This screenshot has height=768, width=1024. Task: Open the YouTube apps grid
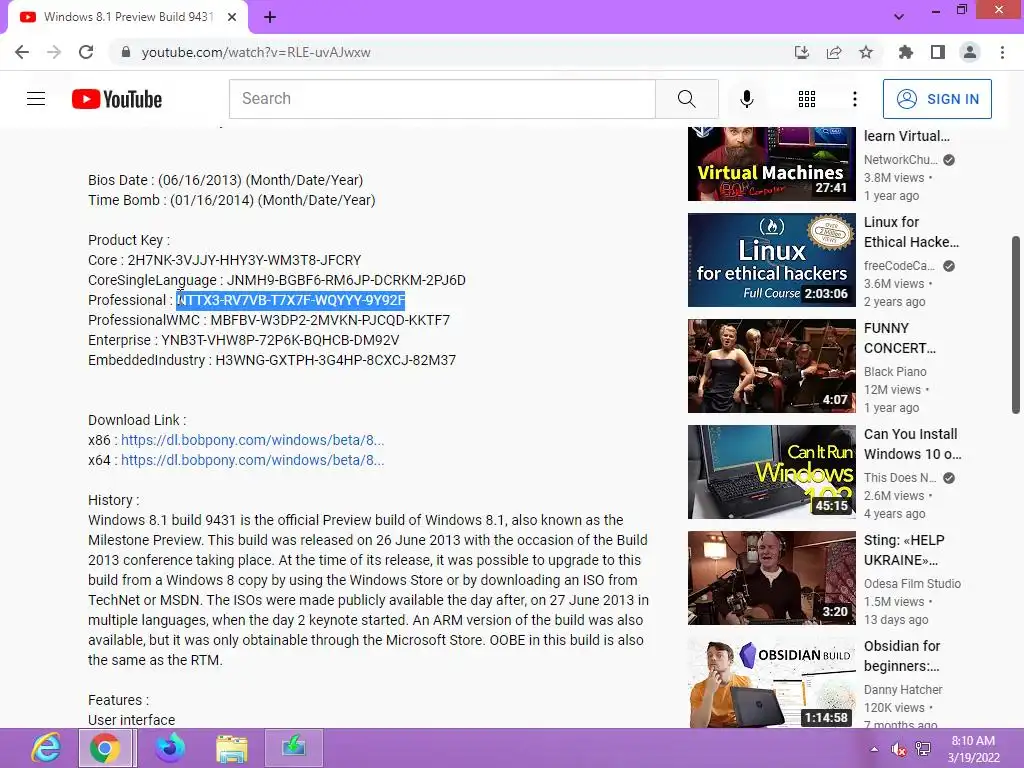pos(807,99)
